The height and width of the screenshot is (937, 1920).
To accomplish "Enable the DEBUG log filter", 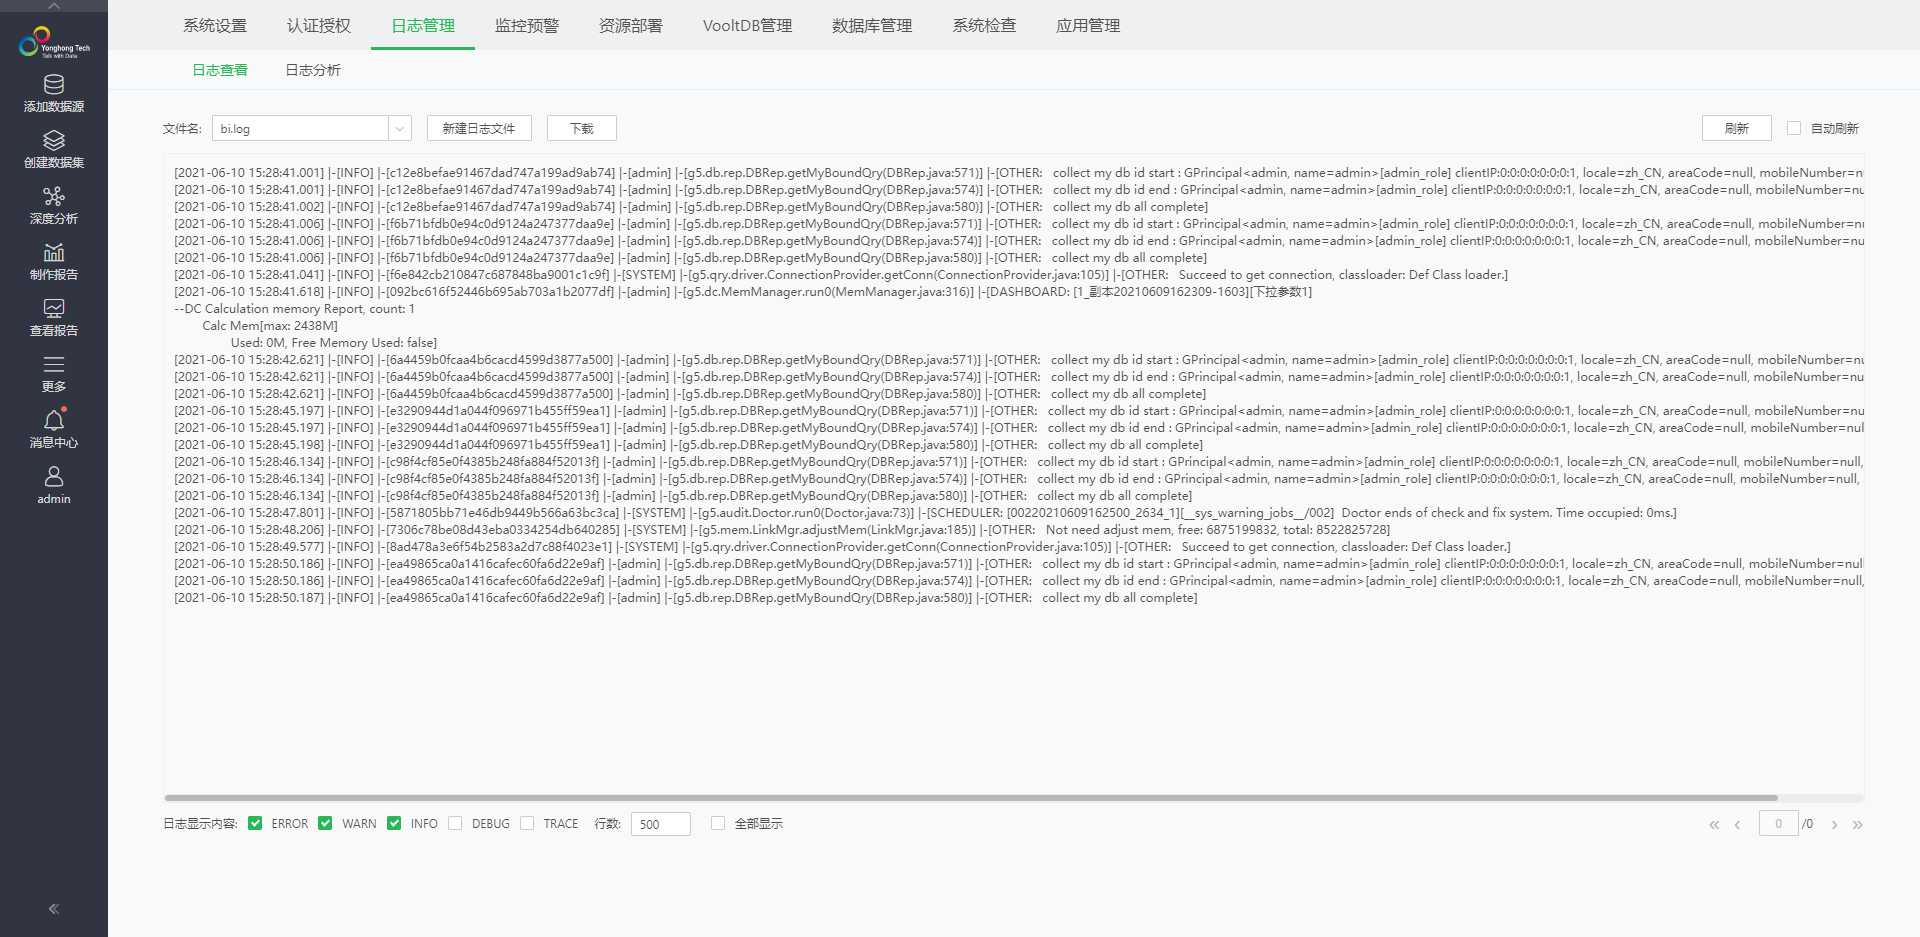I will coord(456,823).
